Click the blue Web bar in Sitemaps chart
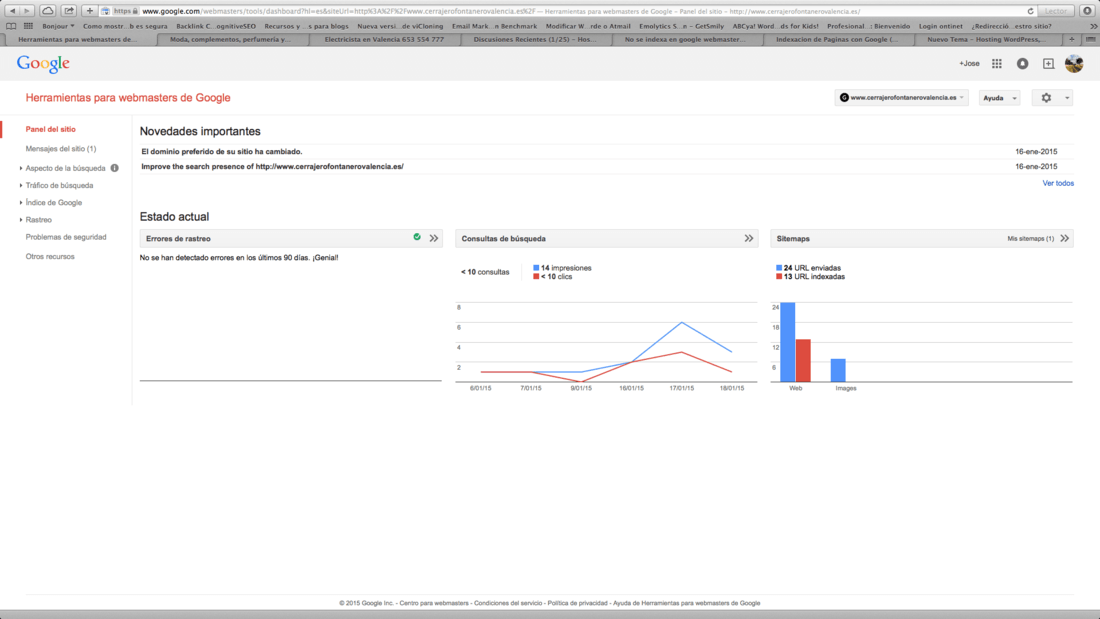The height and width of the screenshot is (619, 1100). [x=788, y=342]
